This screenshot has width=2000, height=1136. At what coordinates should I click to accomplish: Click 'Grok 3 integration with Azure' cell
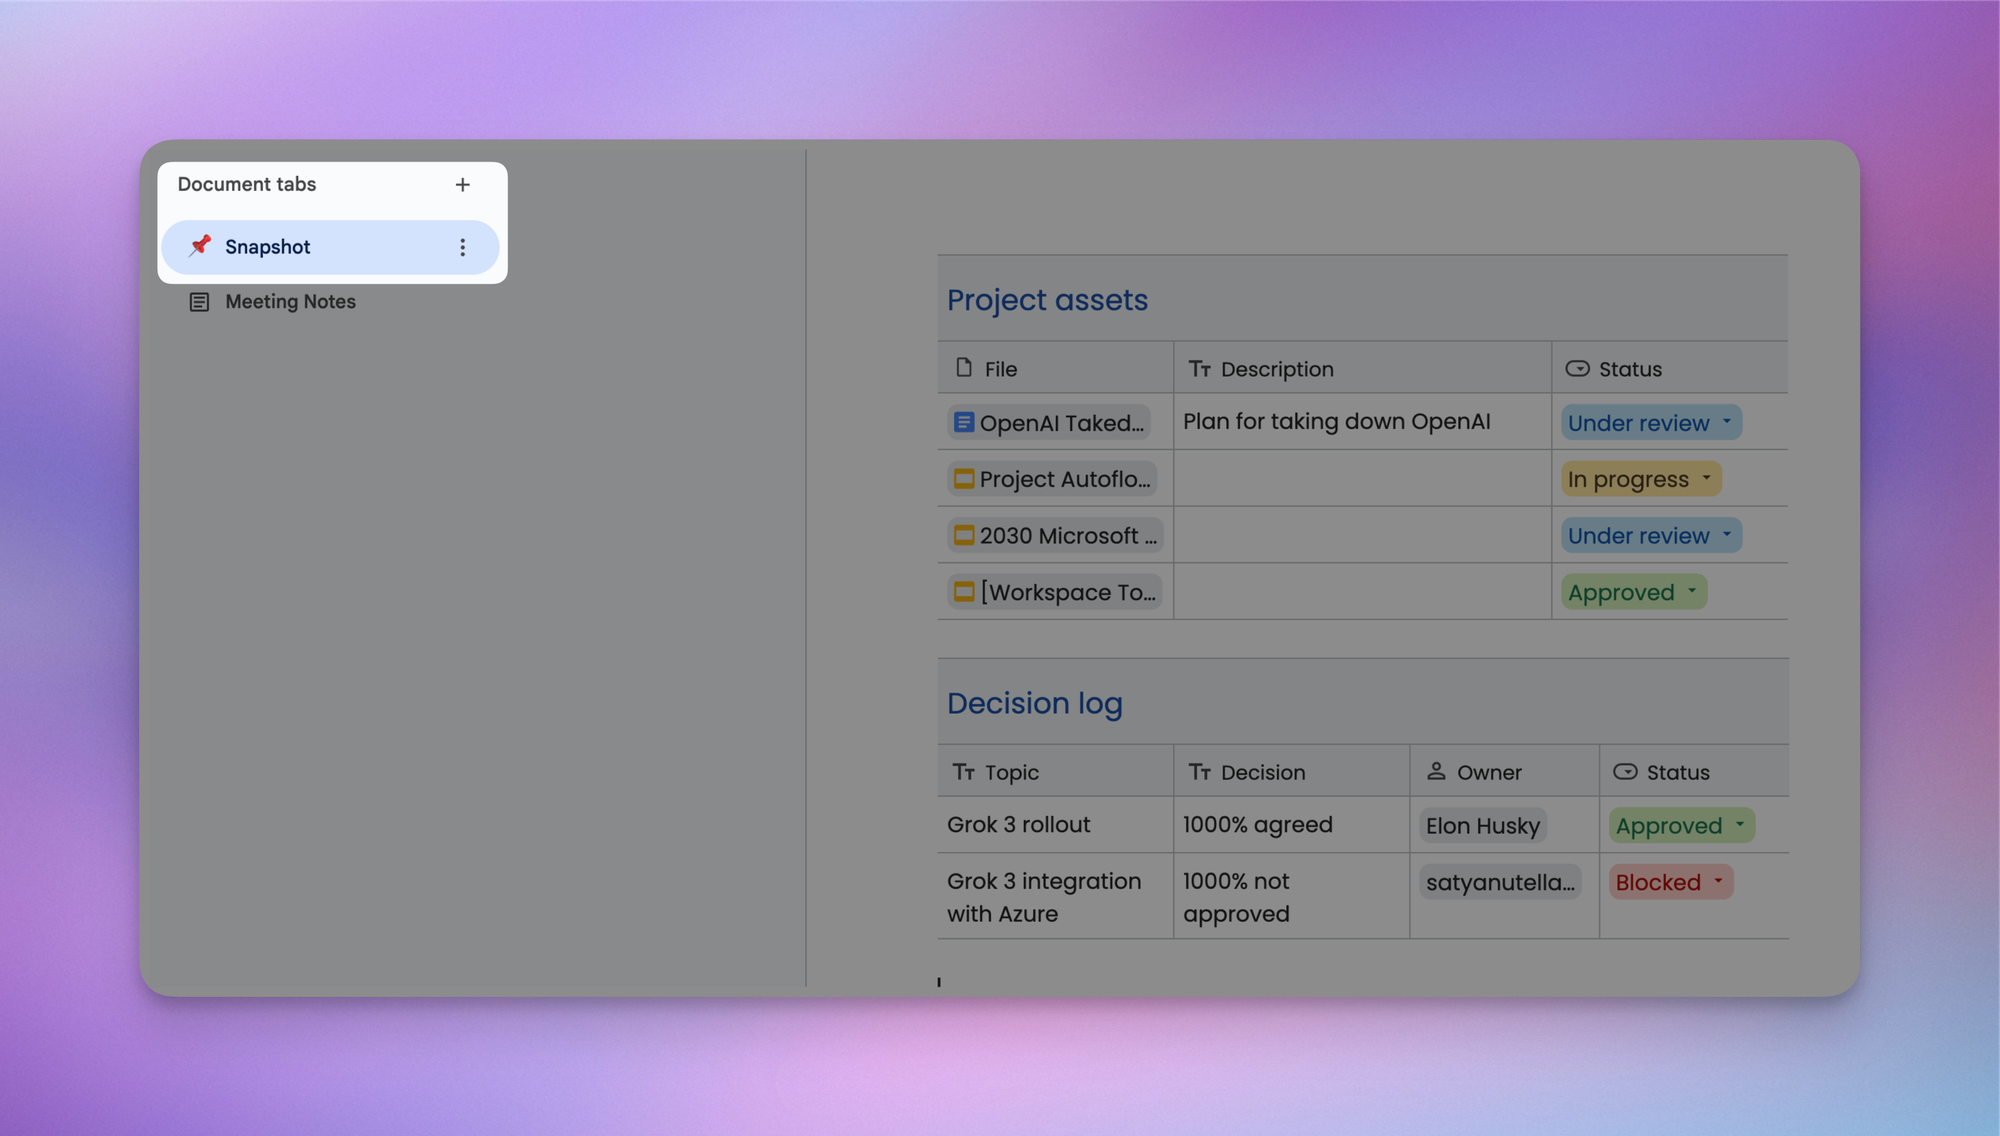click(1055, 897)
